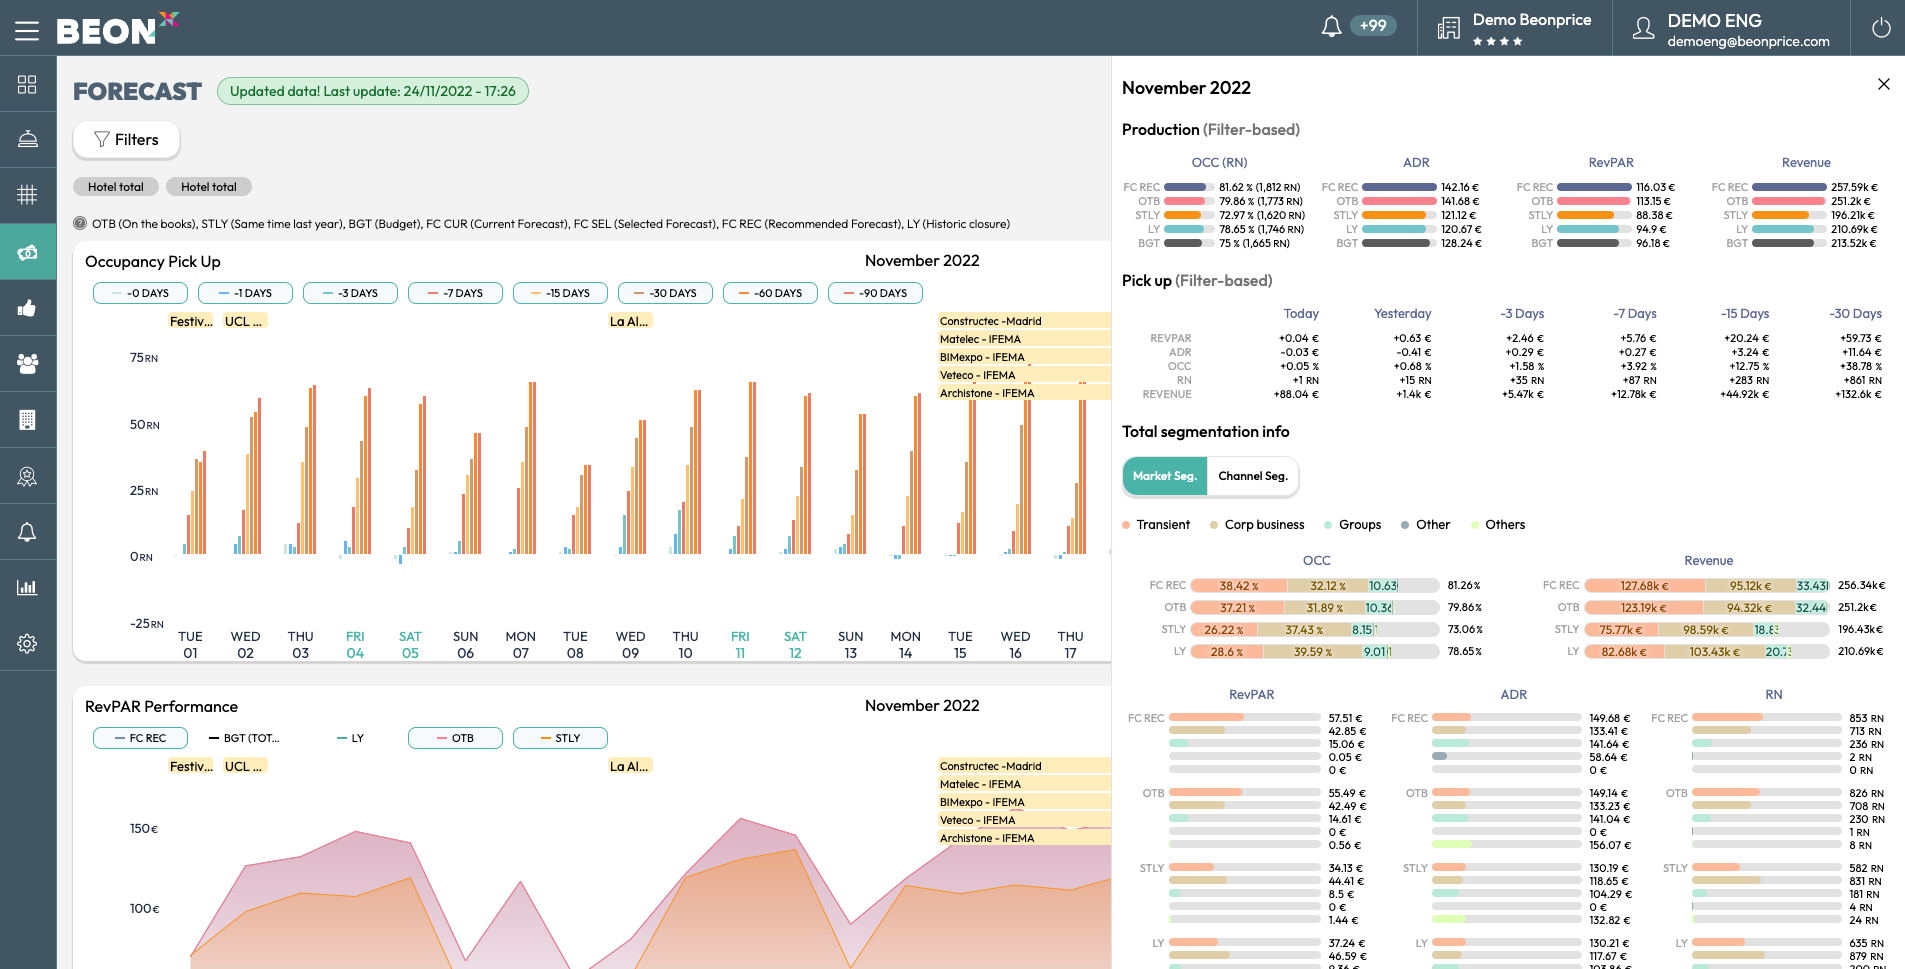The height and width of the screenshot is (969, 1905).
Task: Toggle the OTB series in RevPAR Performance
Action: click(455, 738)
